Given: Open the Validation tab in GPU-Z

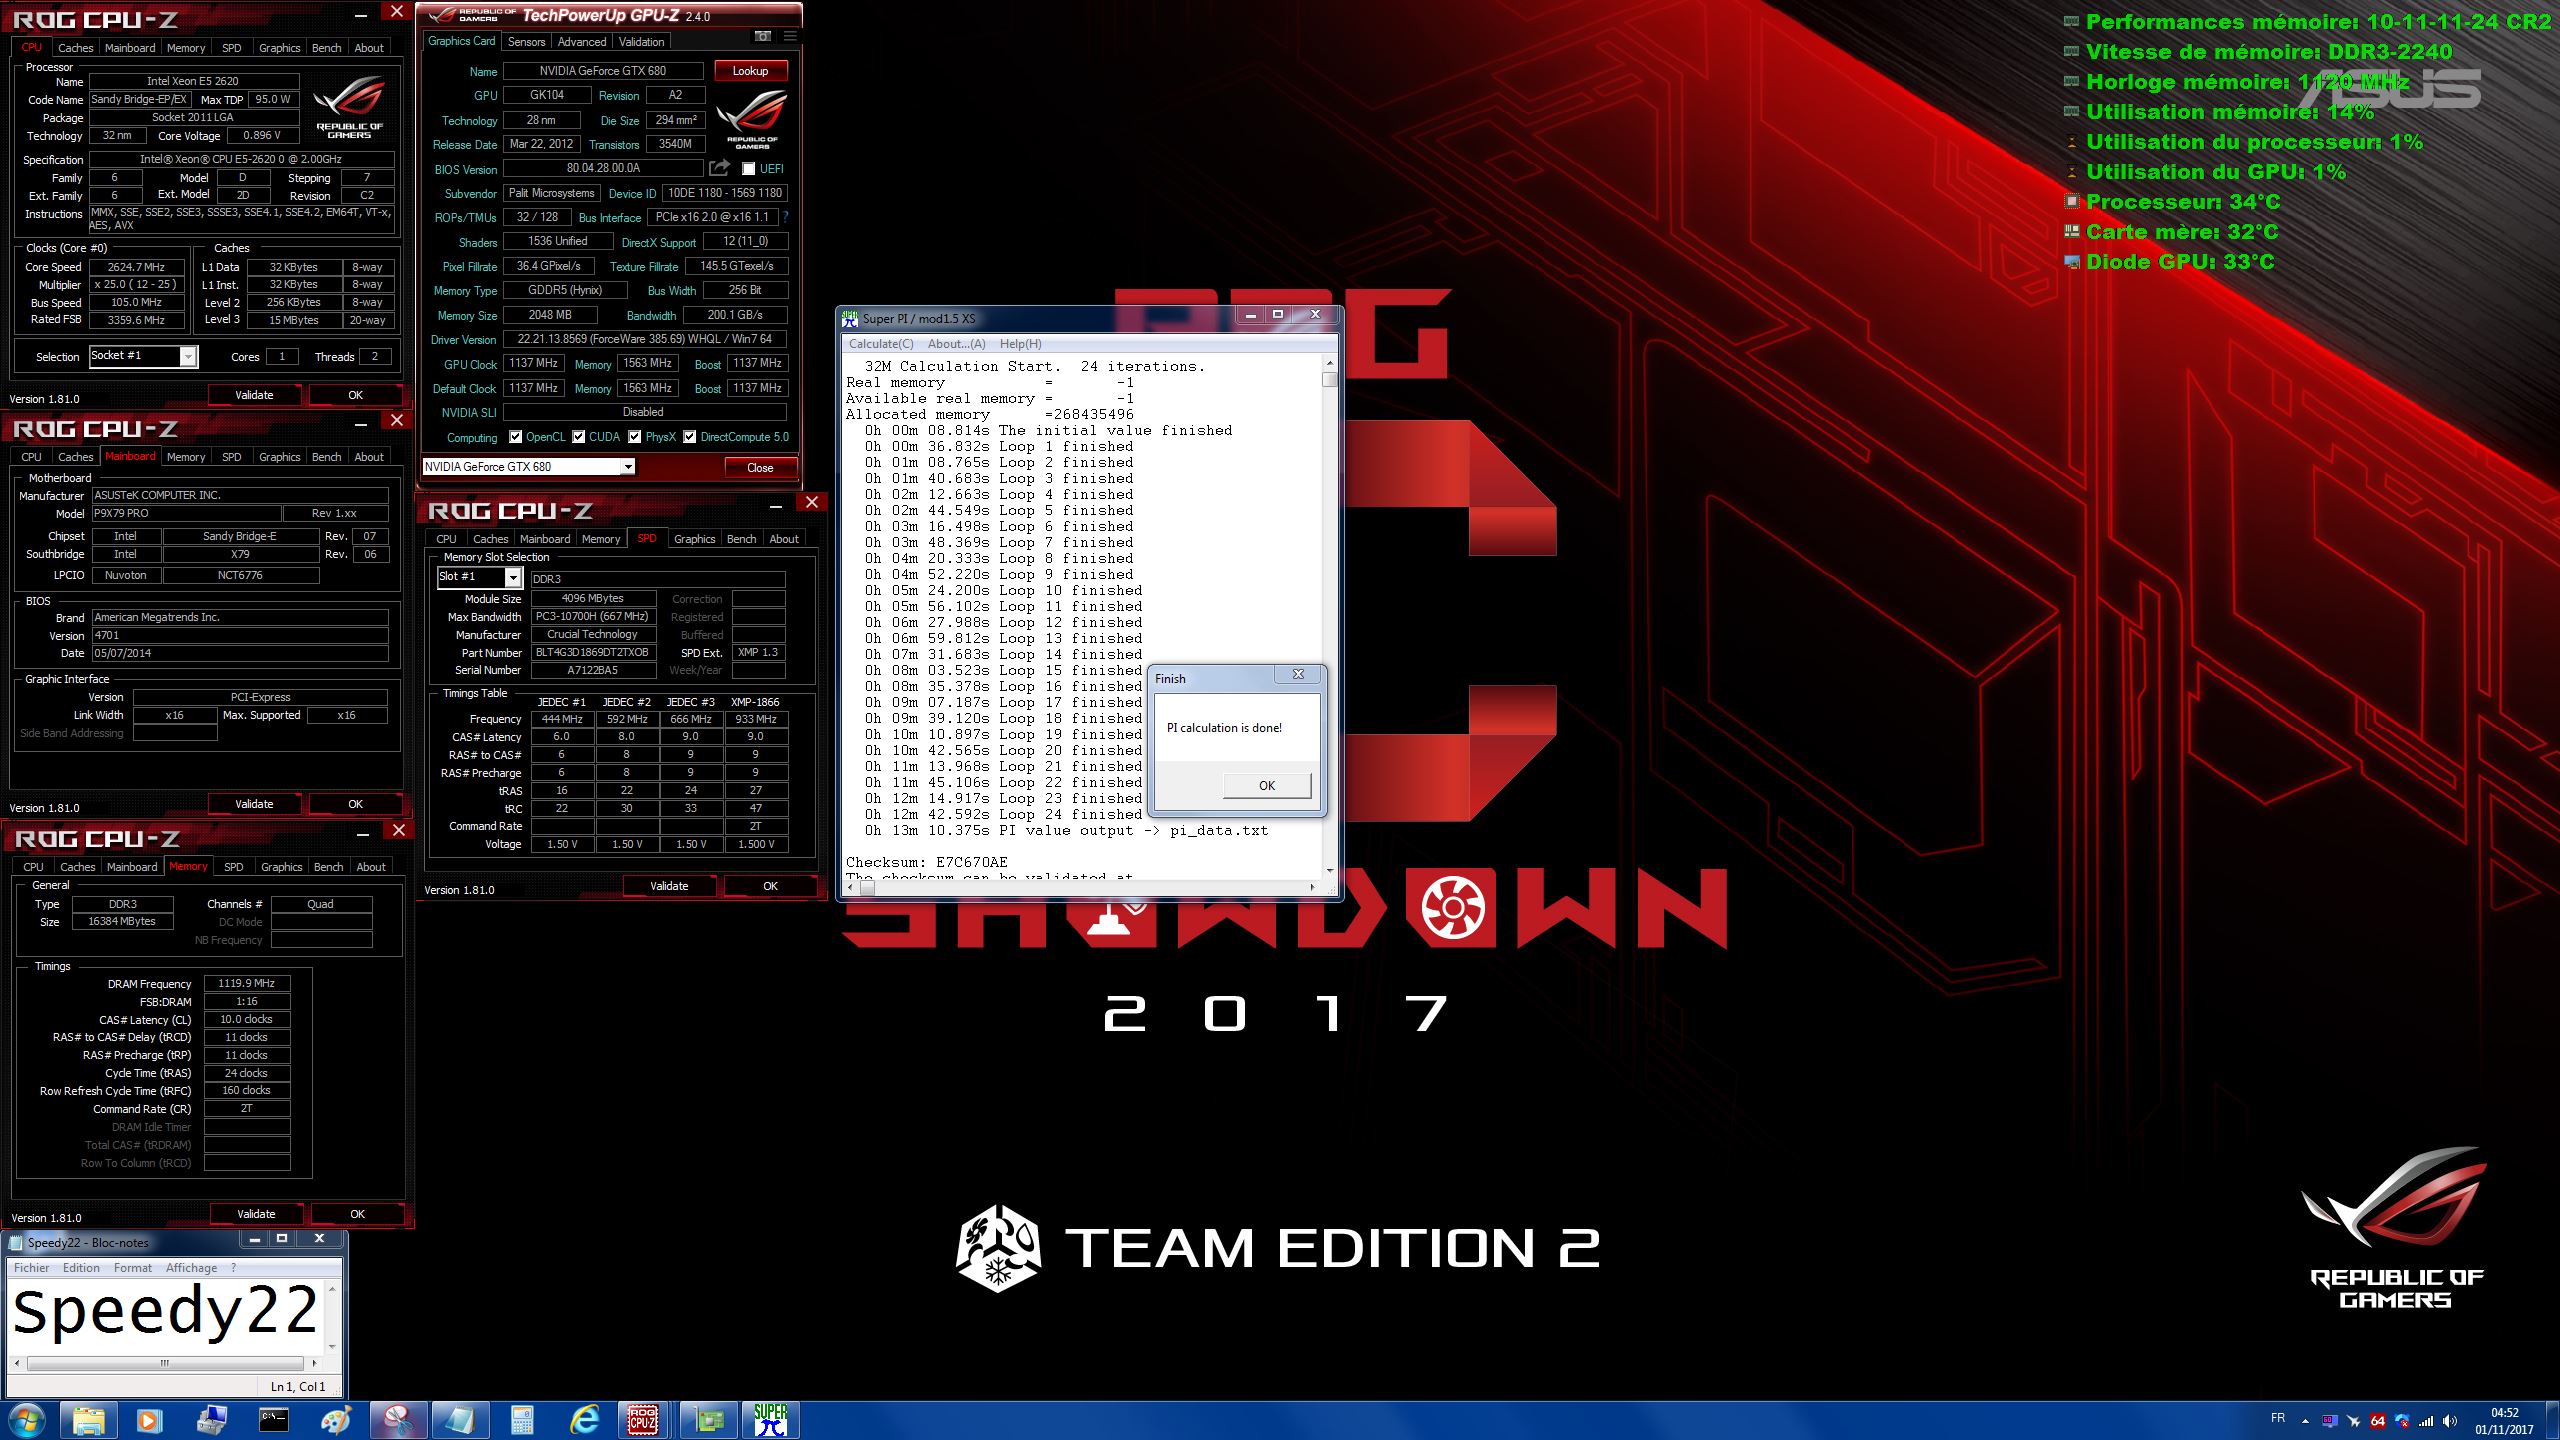Looking at the screenshot, I should [641, 42].
